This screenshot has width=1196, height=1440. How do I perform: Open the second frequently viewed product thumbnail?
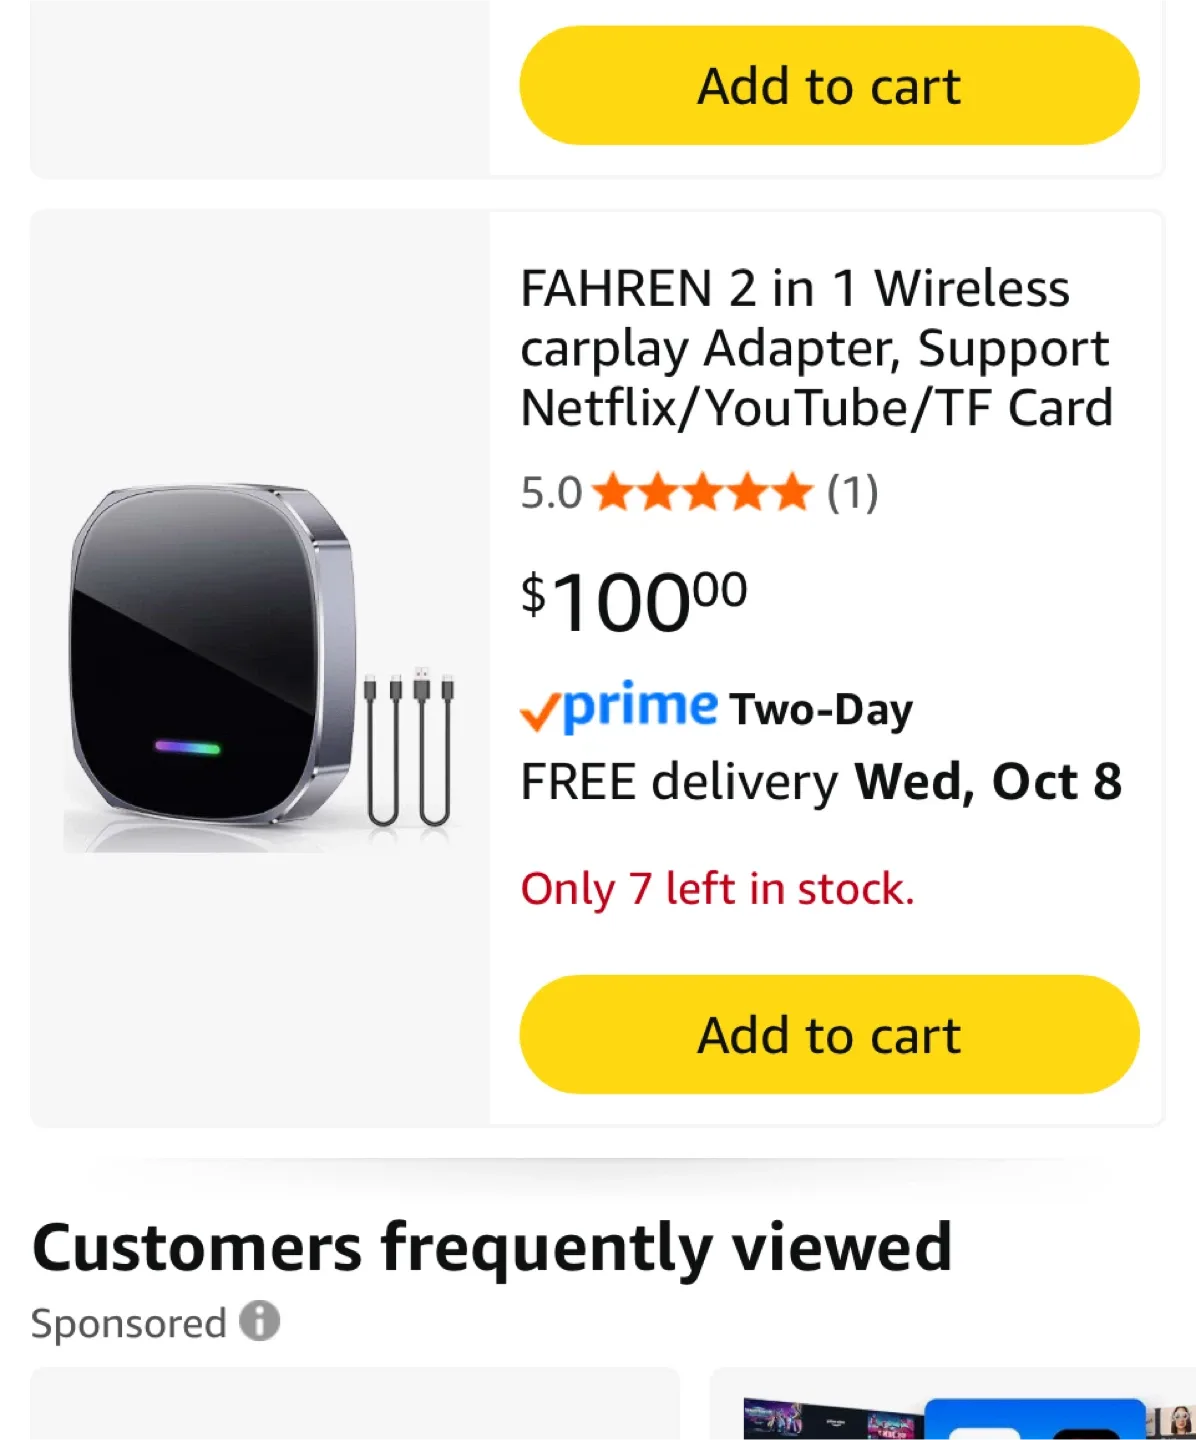pyautogui.click(x=952, y=1408)
